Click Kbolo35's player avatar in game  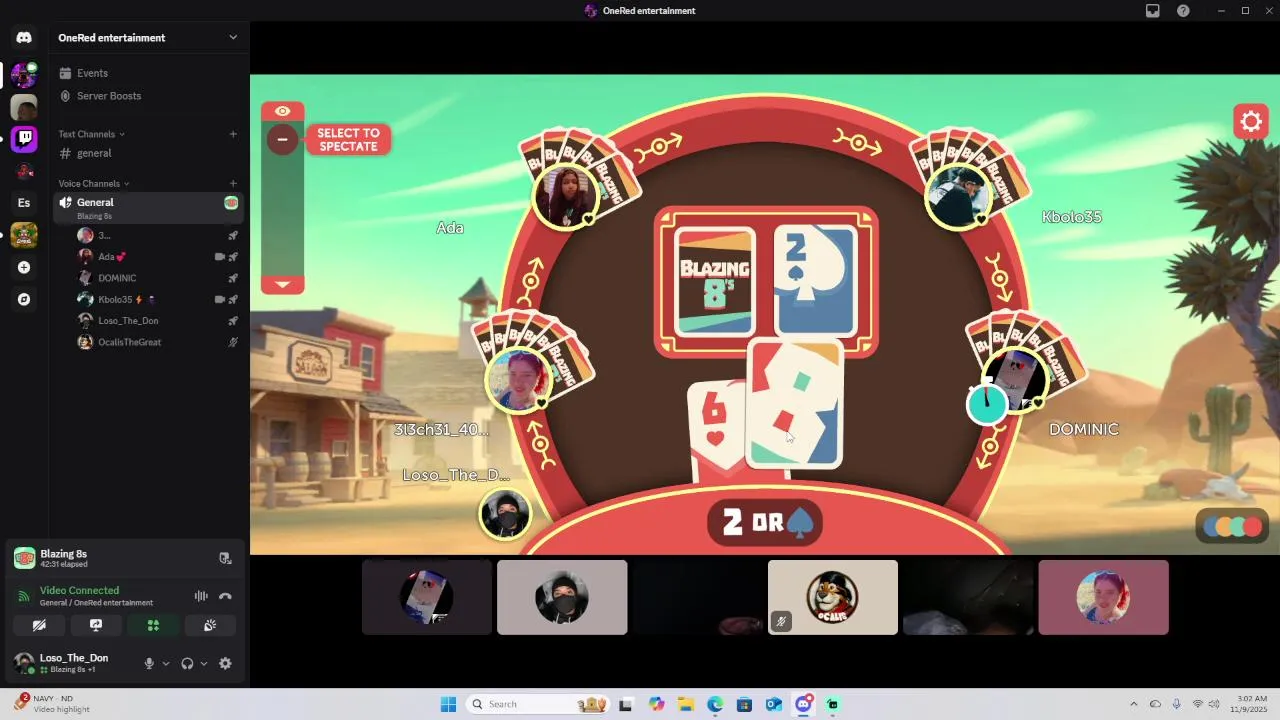[959, 197]
